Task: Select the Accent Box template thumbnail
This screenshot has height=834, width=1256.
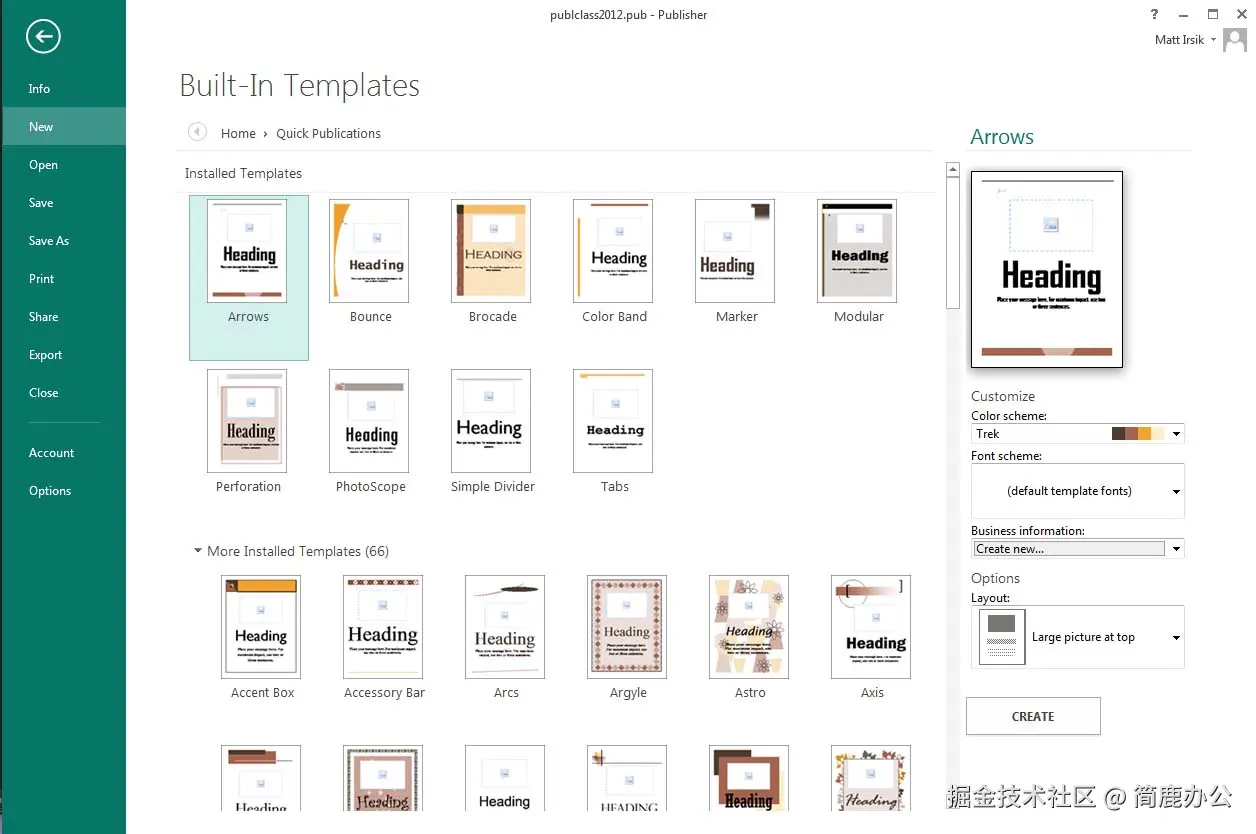Action: click(x=261, y=627)
